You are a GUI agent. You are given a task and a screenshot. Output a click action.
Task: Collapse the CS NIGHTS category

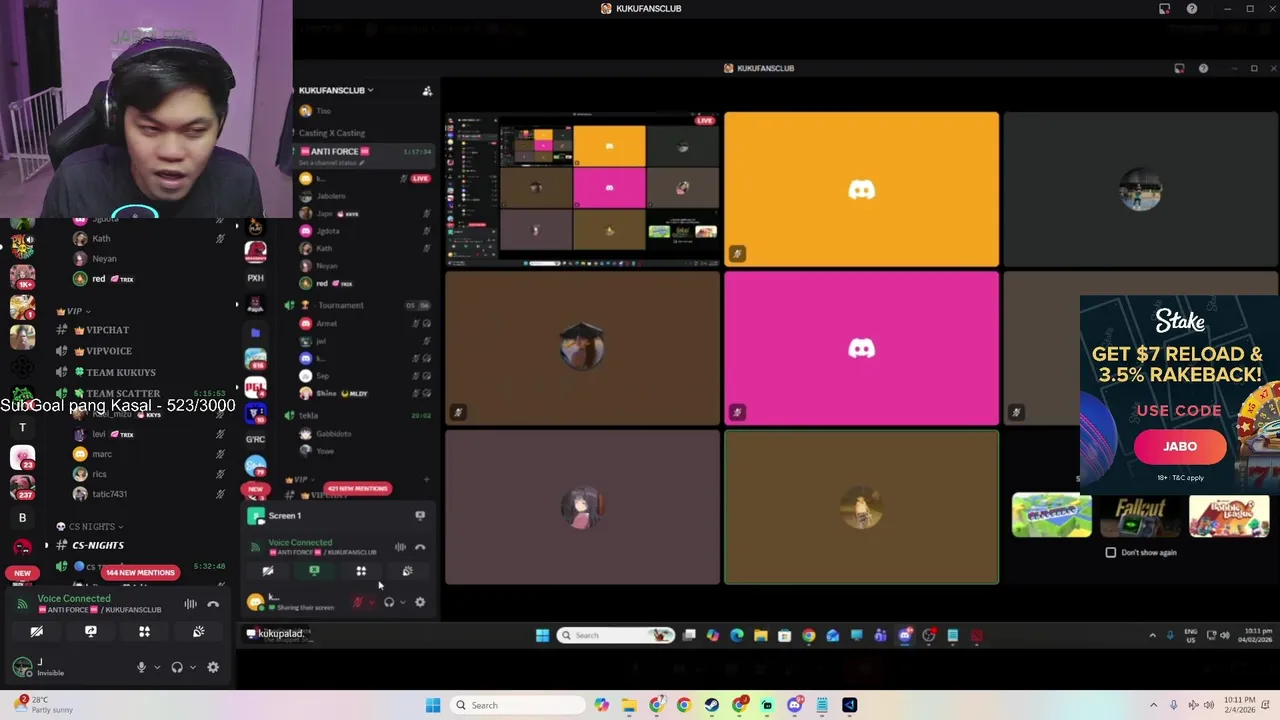coord(89,526)
